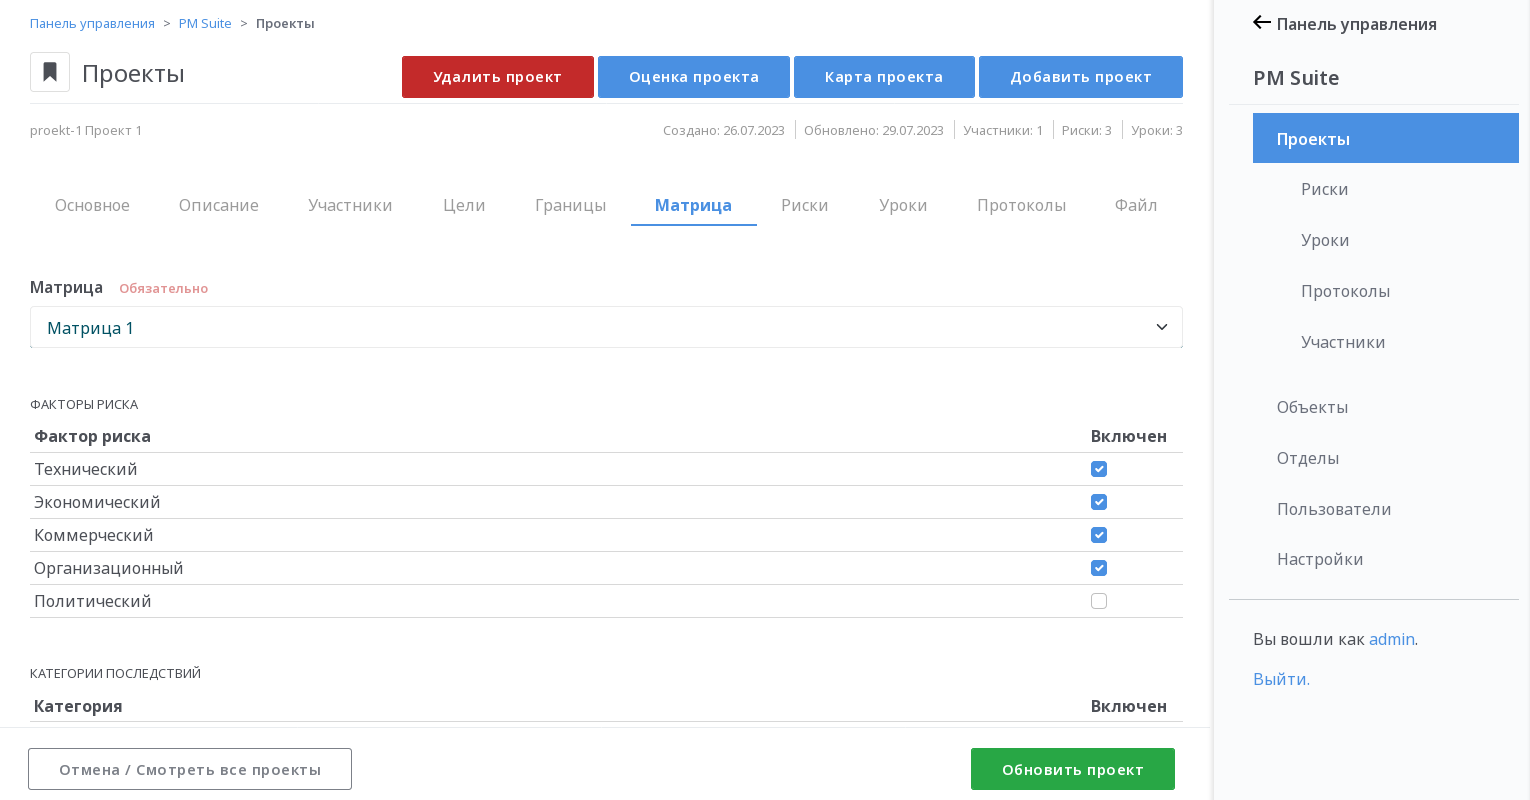Click the Риски: 3 counter

[1087, 130]
